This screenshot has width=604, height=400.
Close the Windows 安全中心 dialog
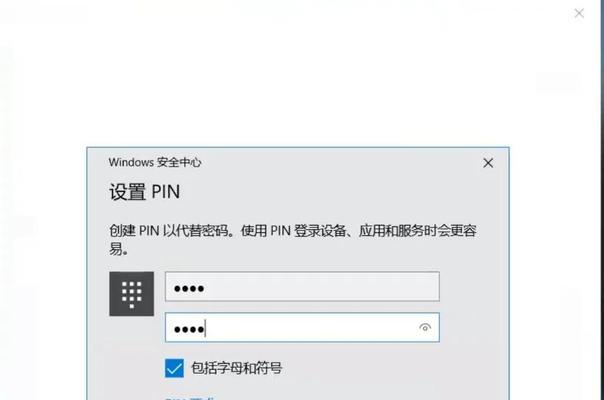pos(488,163)
